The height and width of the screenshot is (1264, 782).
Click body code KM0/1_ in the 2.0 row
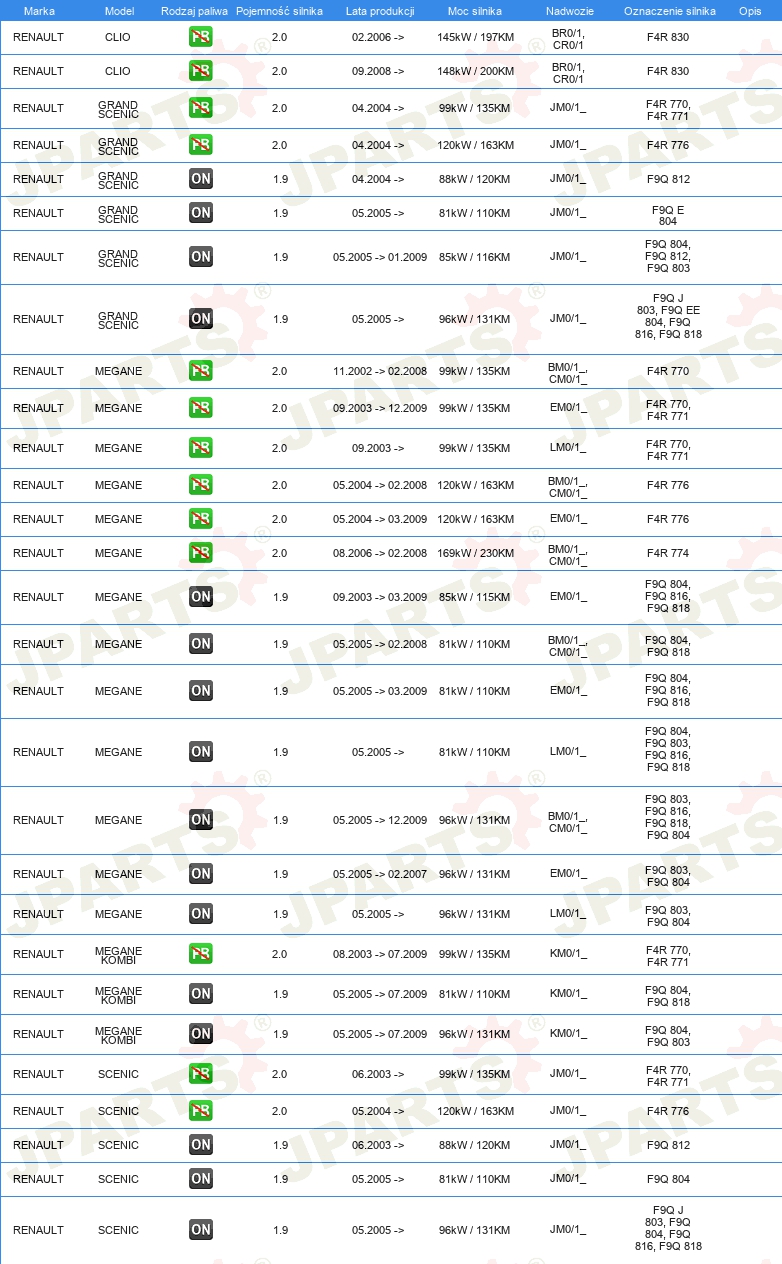click(568, 954)
